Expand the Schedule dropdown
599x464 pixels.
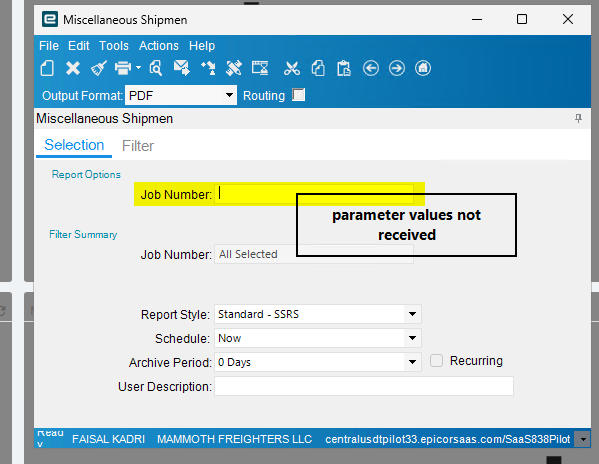tap(412, 338)
